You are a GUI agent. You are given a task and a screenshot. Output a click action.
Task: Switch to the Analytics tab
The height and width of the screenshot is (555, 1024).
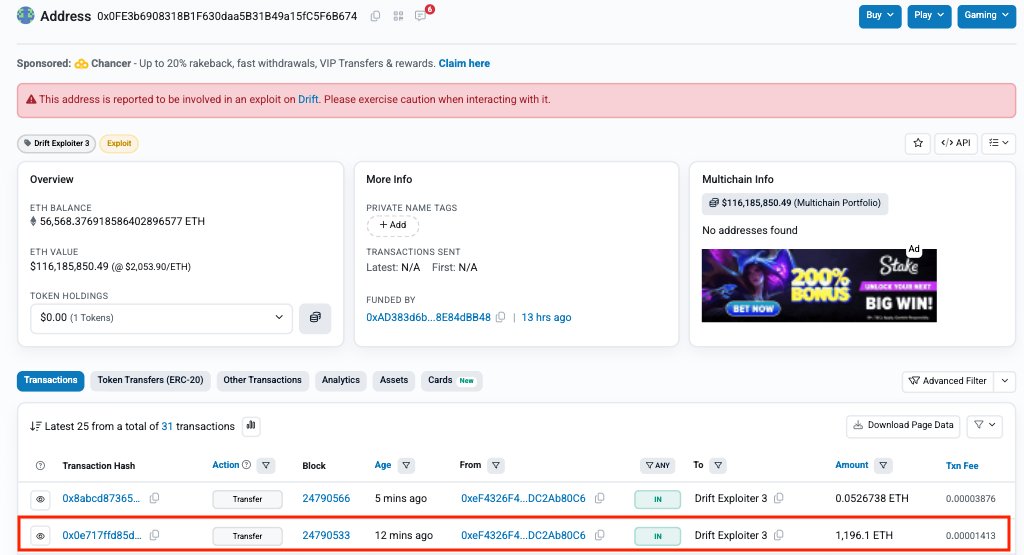click(341, 380)
